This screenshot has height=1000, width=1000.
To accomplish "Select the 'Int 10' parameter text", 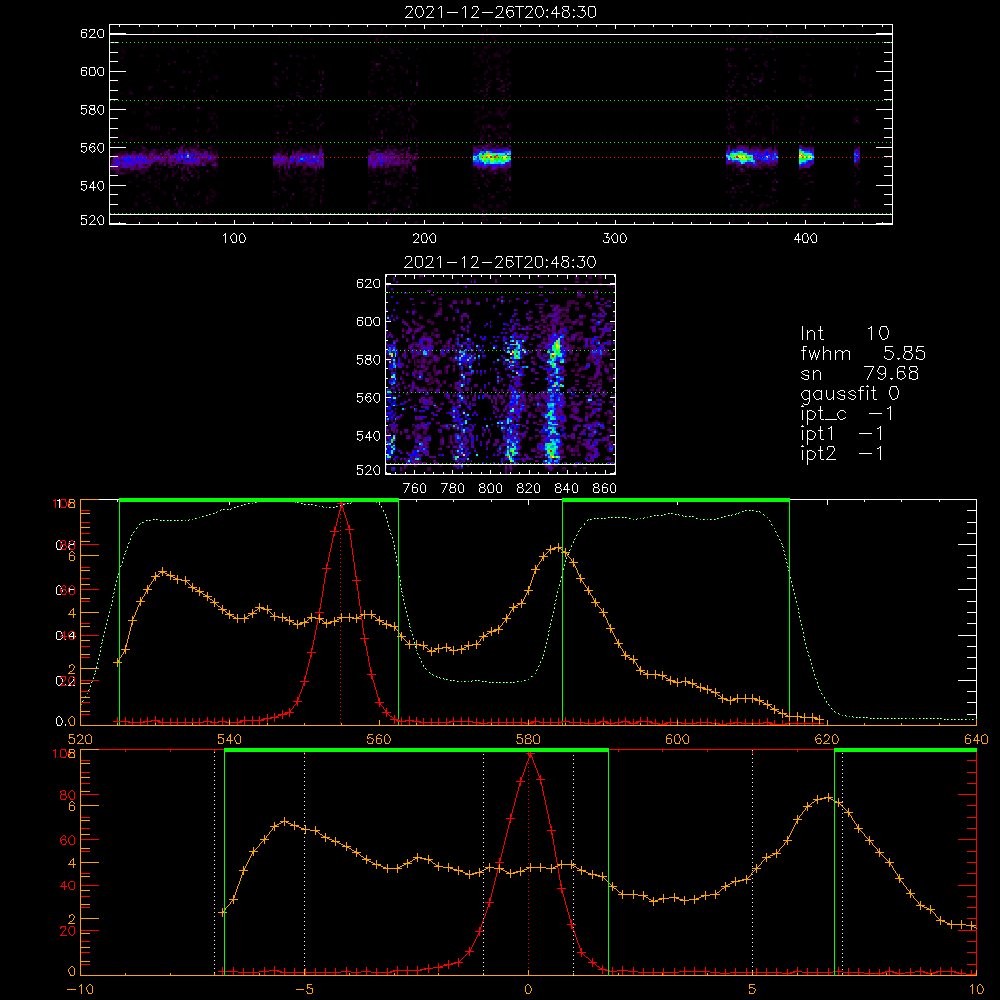I will click(844, 333).
